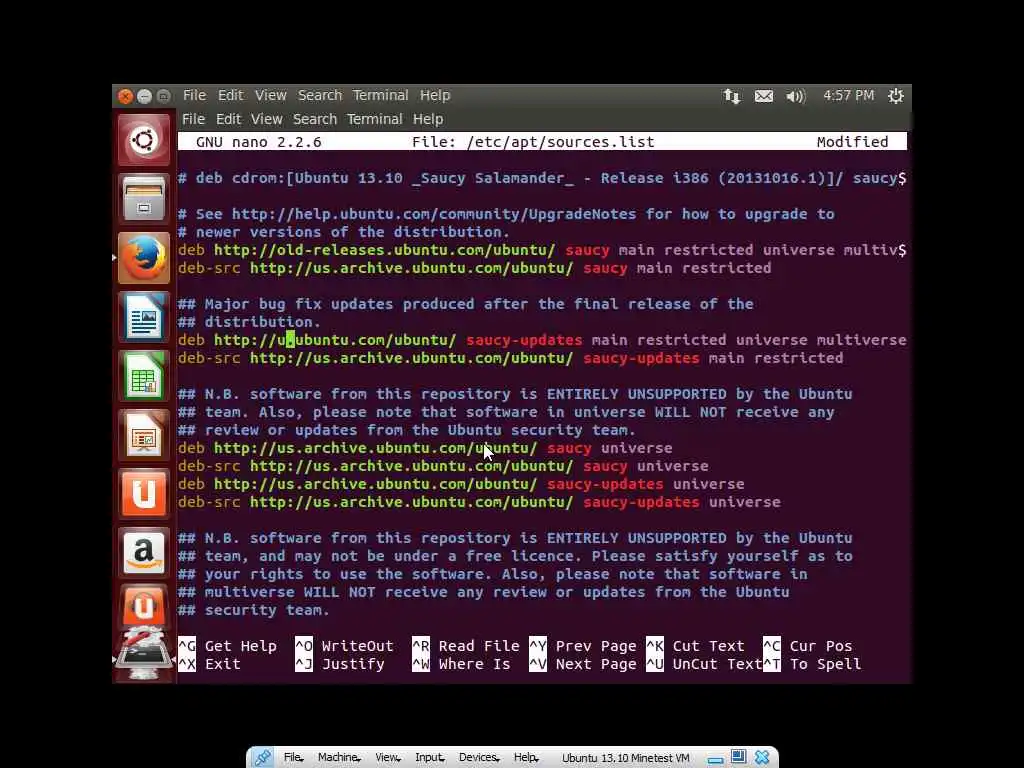Open Edit menu in the top panel
The width and height of the screenshot is (1024, 768).
coord(230,95)
